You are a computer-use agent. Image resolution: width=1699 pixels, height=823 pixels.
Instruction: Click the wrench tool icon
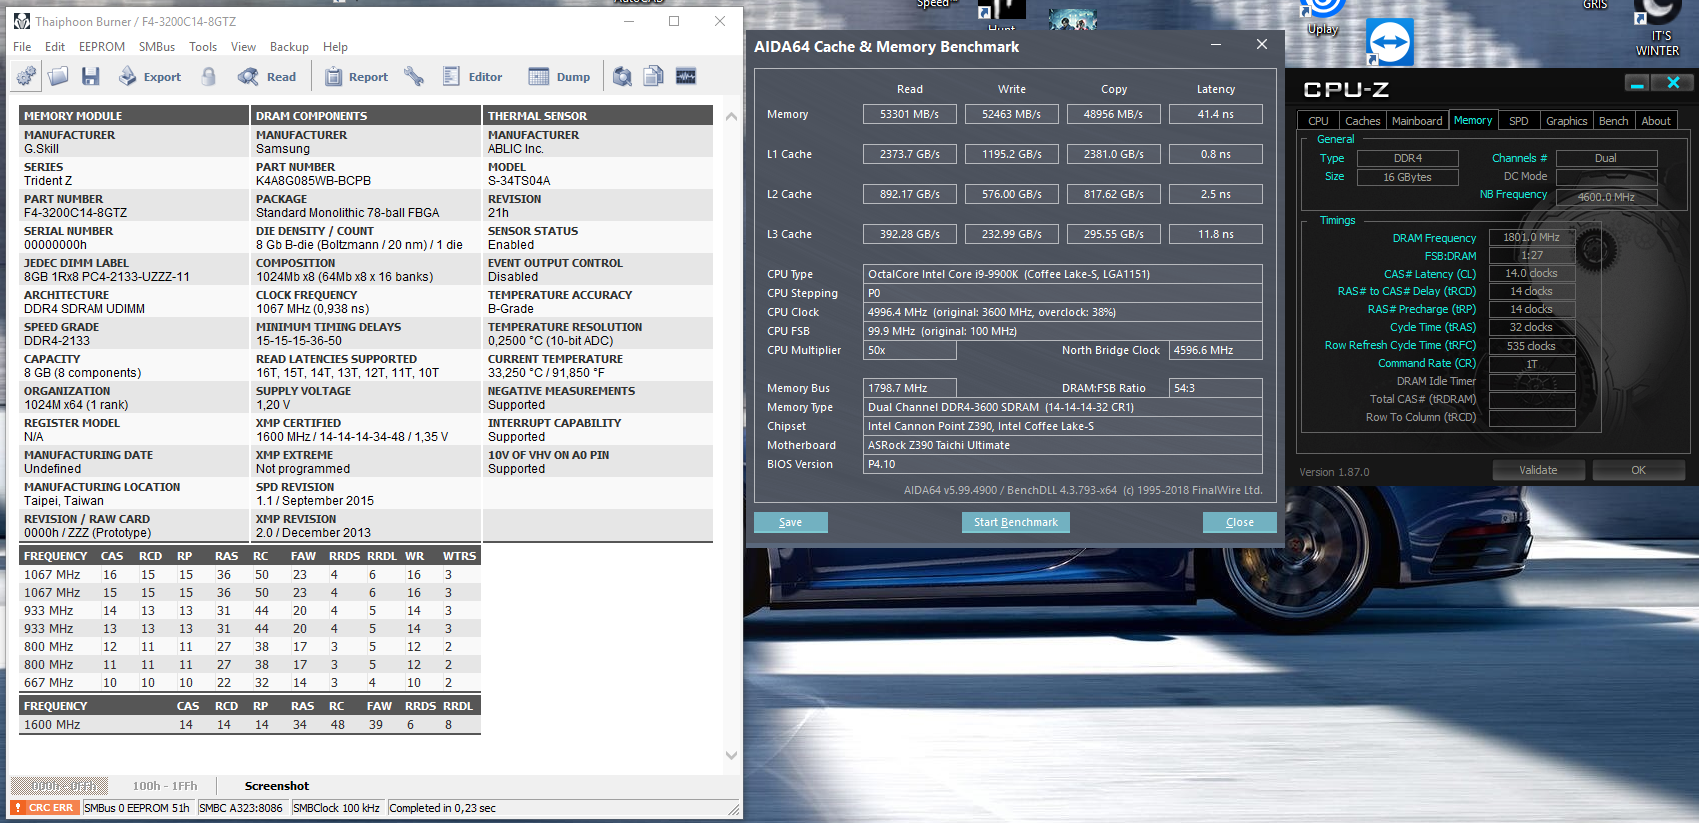(x=414, y=76)
